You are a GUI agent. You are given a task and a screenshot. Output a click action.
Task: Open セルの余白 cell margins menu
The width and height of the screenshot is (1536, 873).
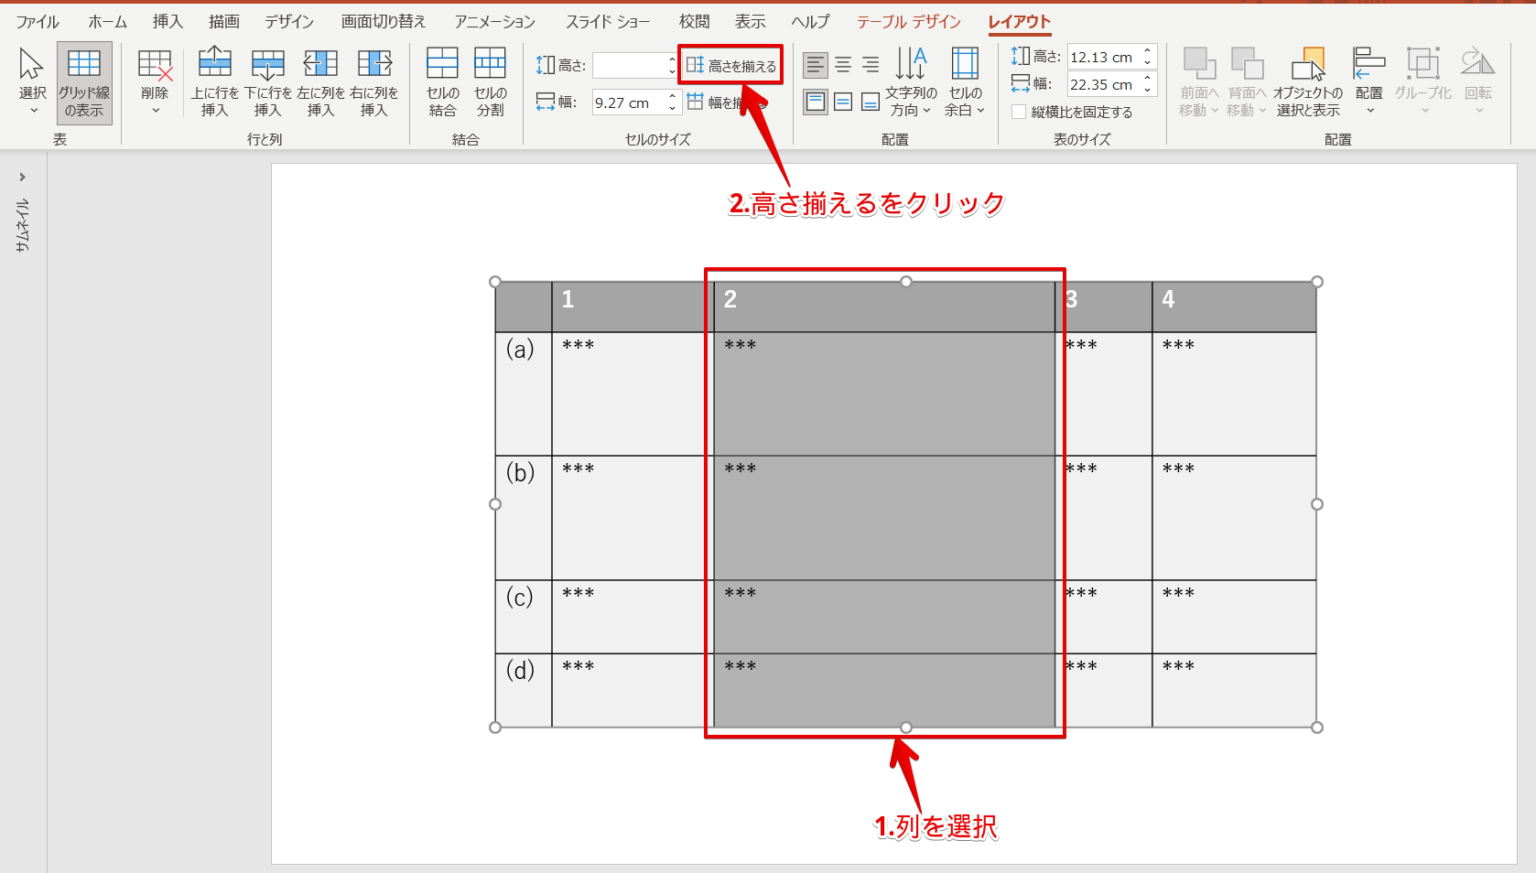[x=965, y=82]
